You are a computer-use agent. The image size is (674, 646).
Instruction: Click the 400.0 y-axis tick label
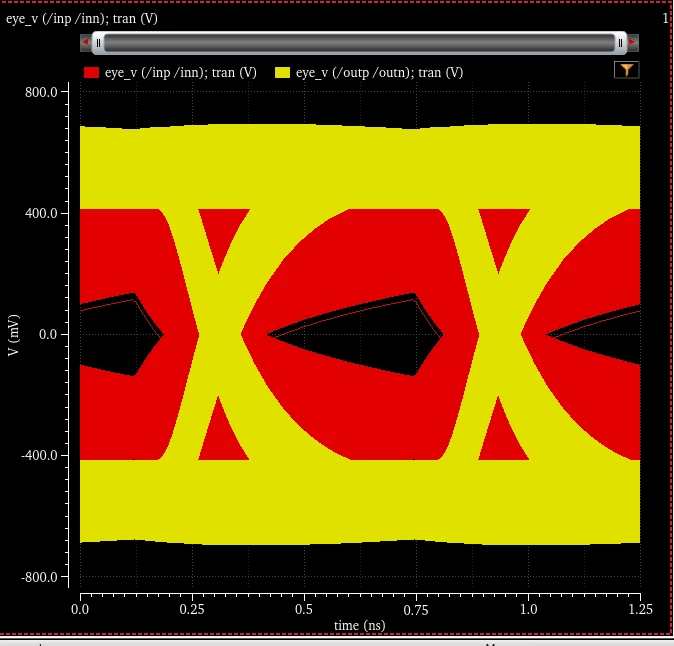tap(41, 213)
